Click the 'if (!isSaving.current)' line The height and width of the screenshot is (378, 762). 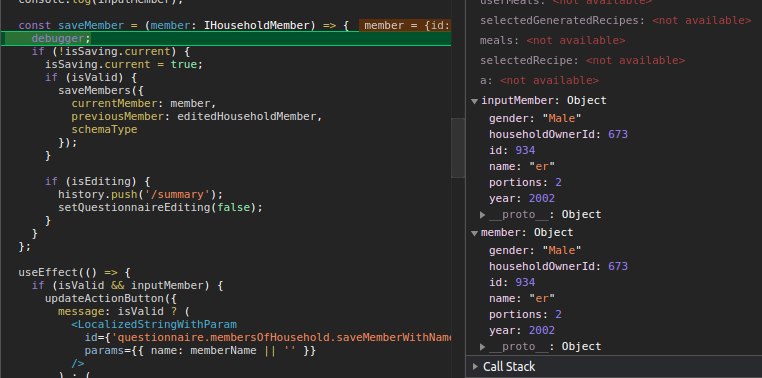(x=111, y=52)
